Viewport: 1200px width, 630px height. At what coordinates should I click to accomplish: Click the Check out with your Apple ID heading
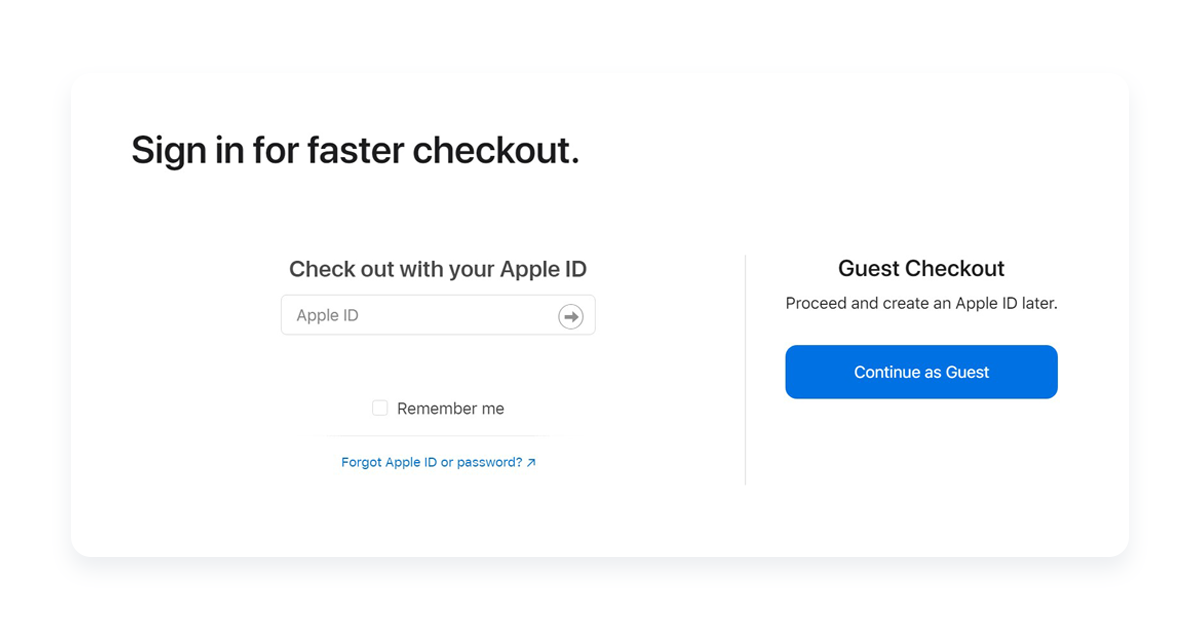click(x=438, y=269)
